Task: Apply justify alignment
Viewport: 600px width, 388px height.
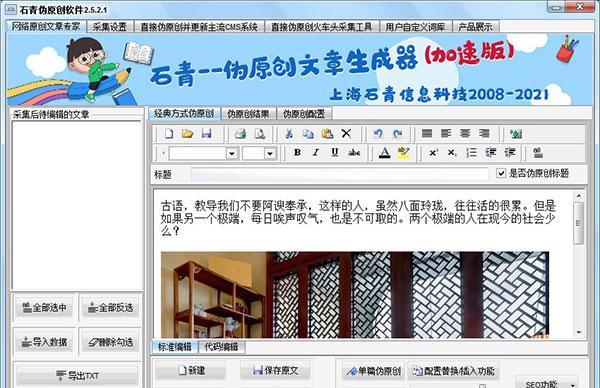Action: [427, 134]
